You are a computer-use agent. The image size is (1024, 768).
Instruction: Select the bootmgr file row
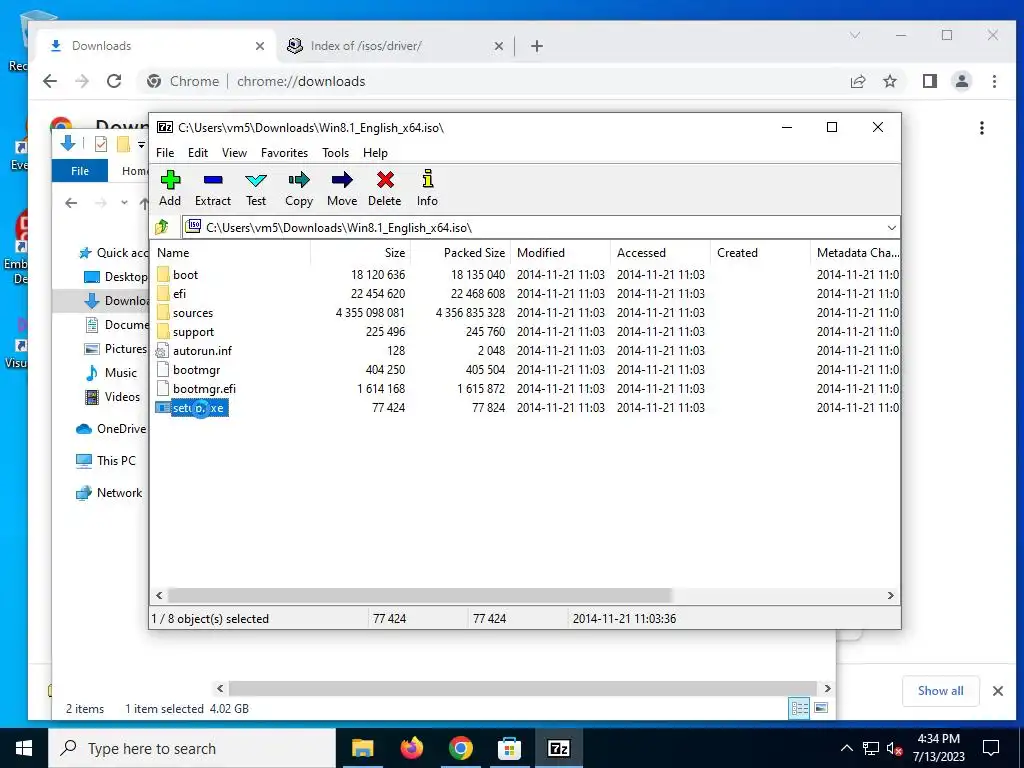click(x=525, y=370)
